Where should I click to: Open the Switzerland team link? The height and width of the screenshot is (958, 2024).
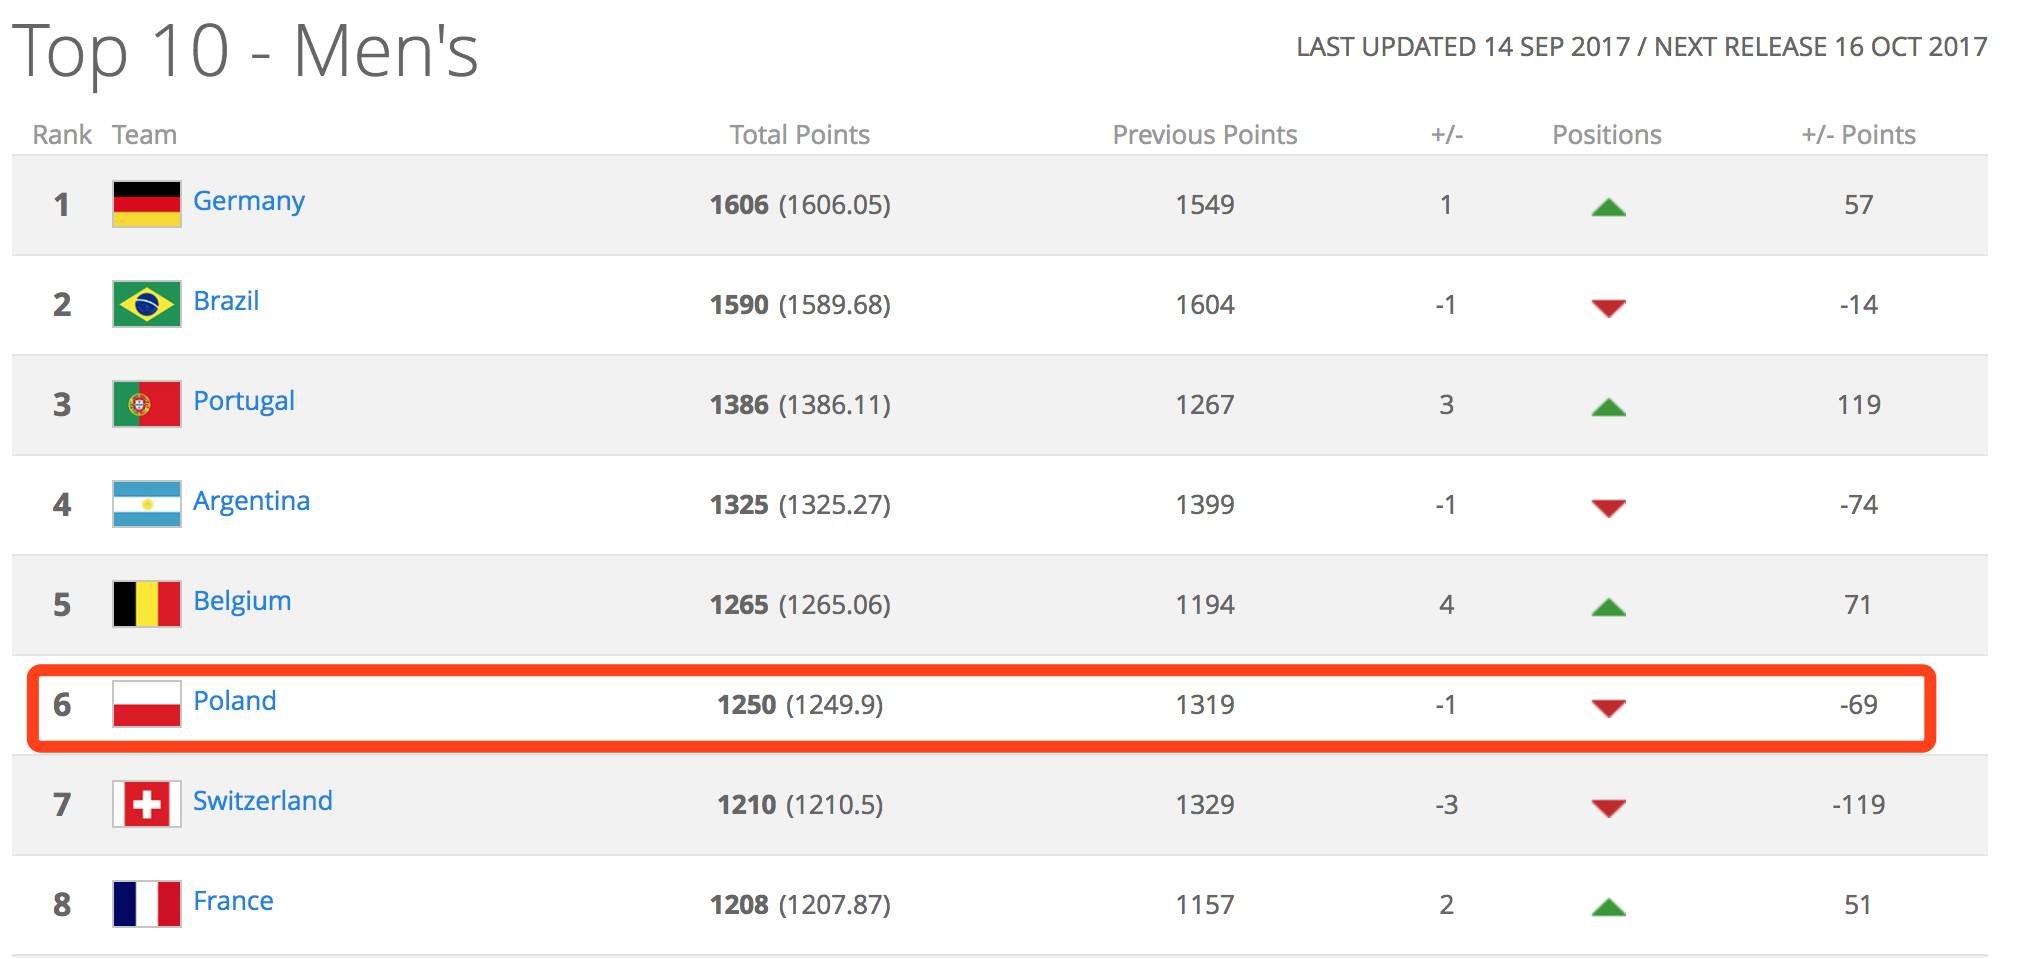263,801
